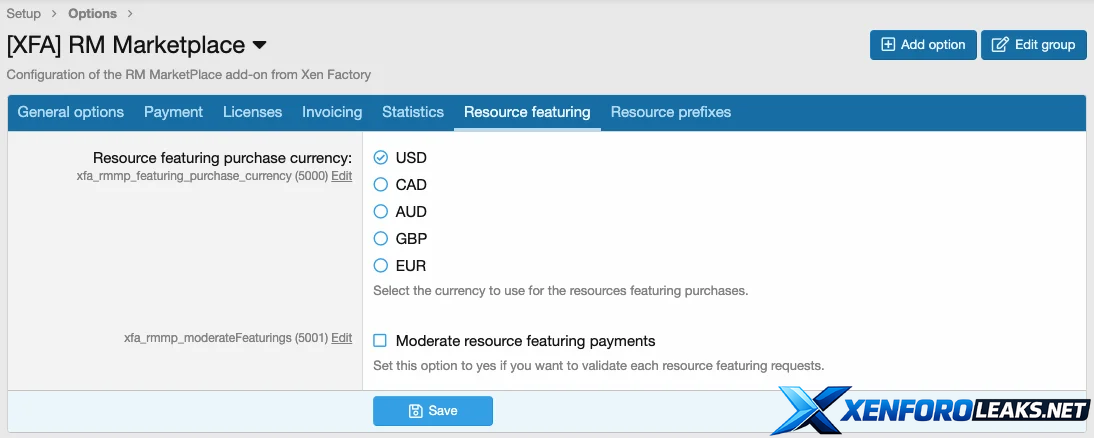Select the USD currency radio button

(x=380, y=158)
